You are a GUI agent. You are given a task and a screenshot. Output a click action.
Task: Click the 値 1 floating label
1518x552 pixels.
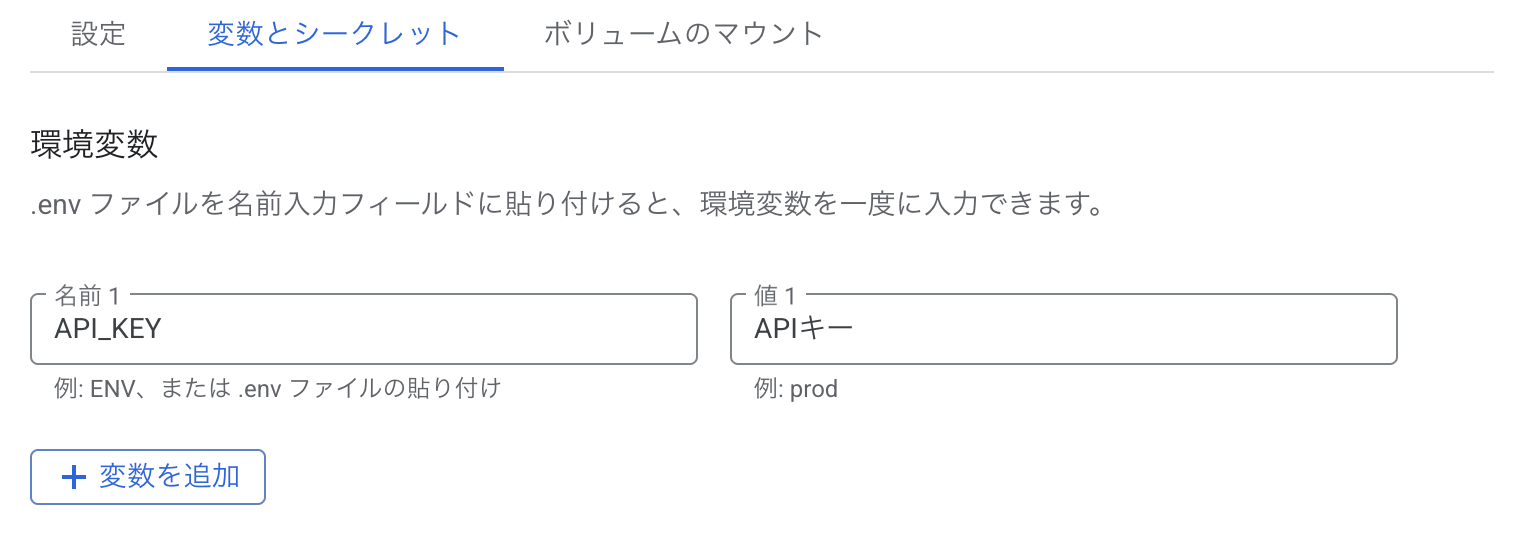776,295
